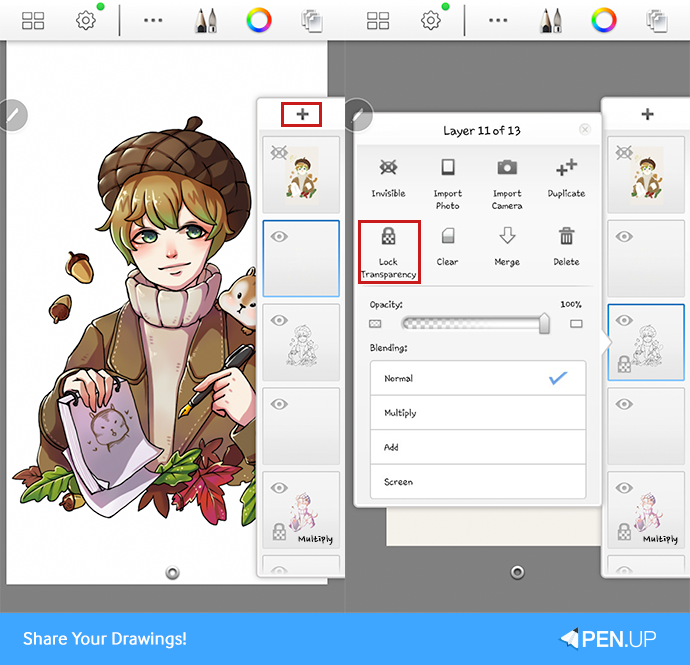The height and width of the screenshot is (665, 690).
Task: Select top character thumbnail in left panel
Action: click(x=302, y=176)
